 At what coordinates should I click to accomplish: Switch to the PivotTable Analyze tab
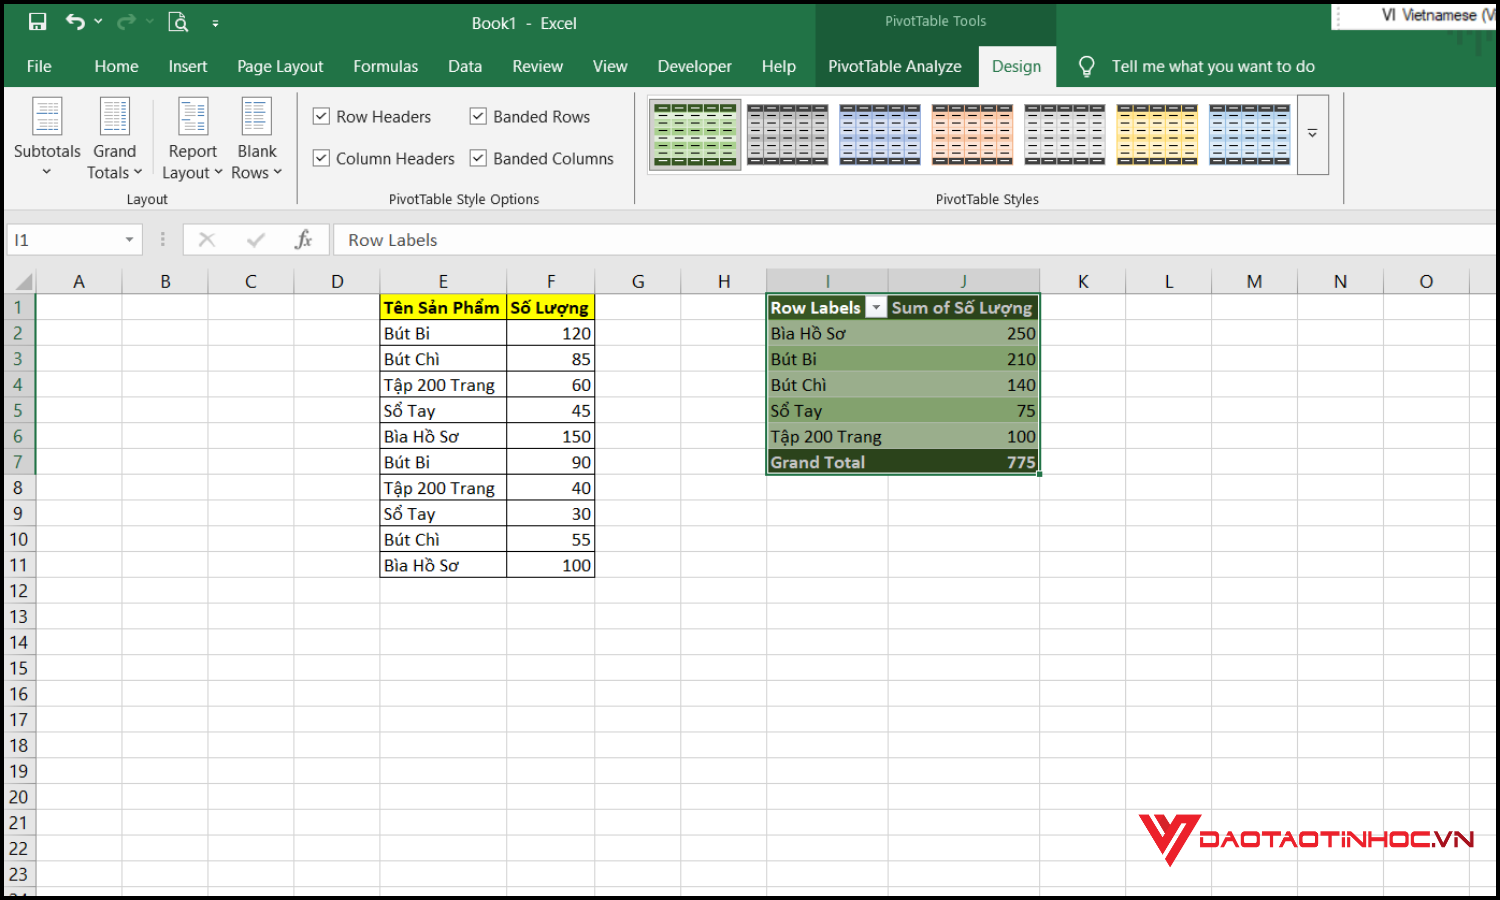point(895,66)
